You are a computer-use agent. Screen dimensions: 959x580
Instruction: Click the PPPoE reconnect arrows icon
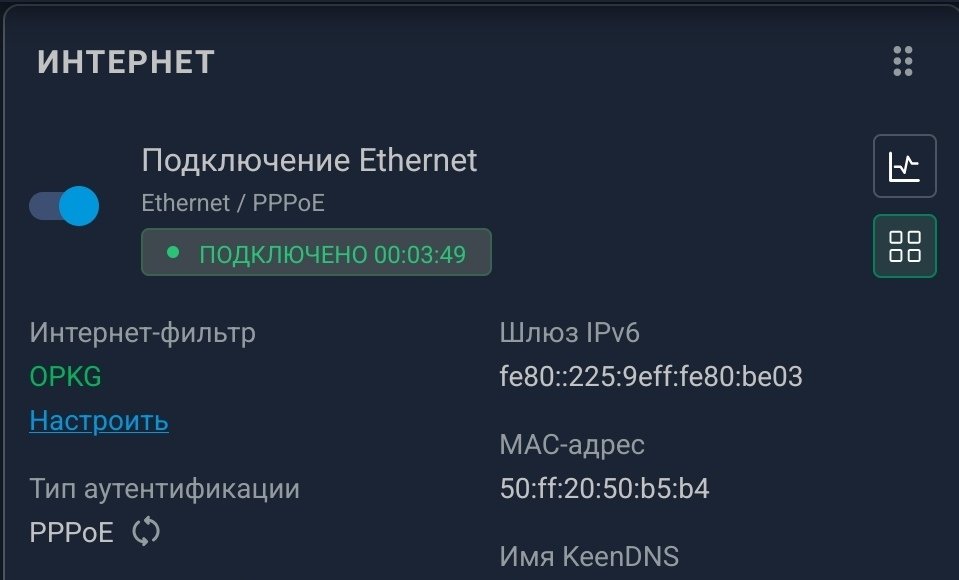coord(146,532)
